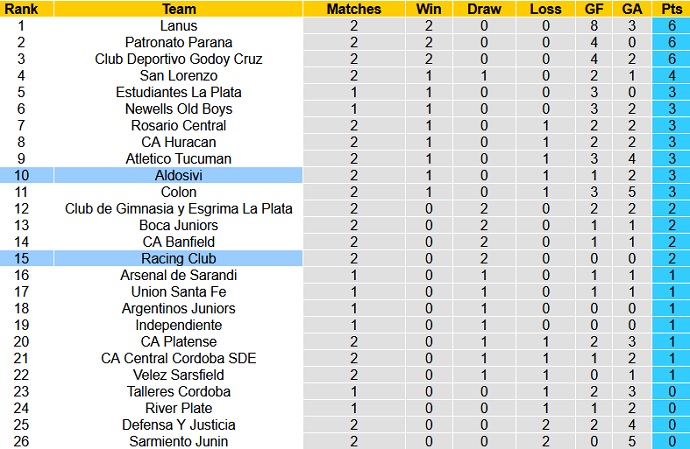This screenshot has height=449, width=690.
Task: Click Sarmiento Junin in the last row
Action: pyautogui.click(x=179, y=441)
